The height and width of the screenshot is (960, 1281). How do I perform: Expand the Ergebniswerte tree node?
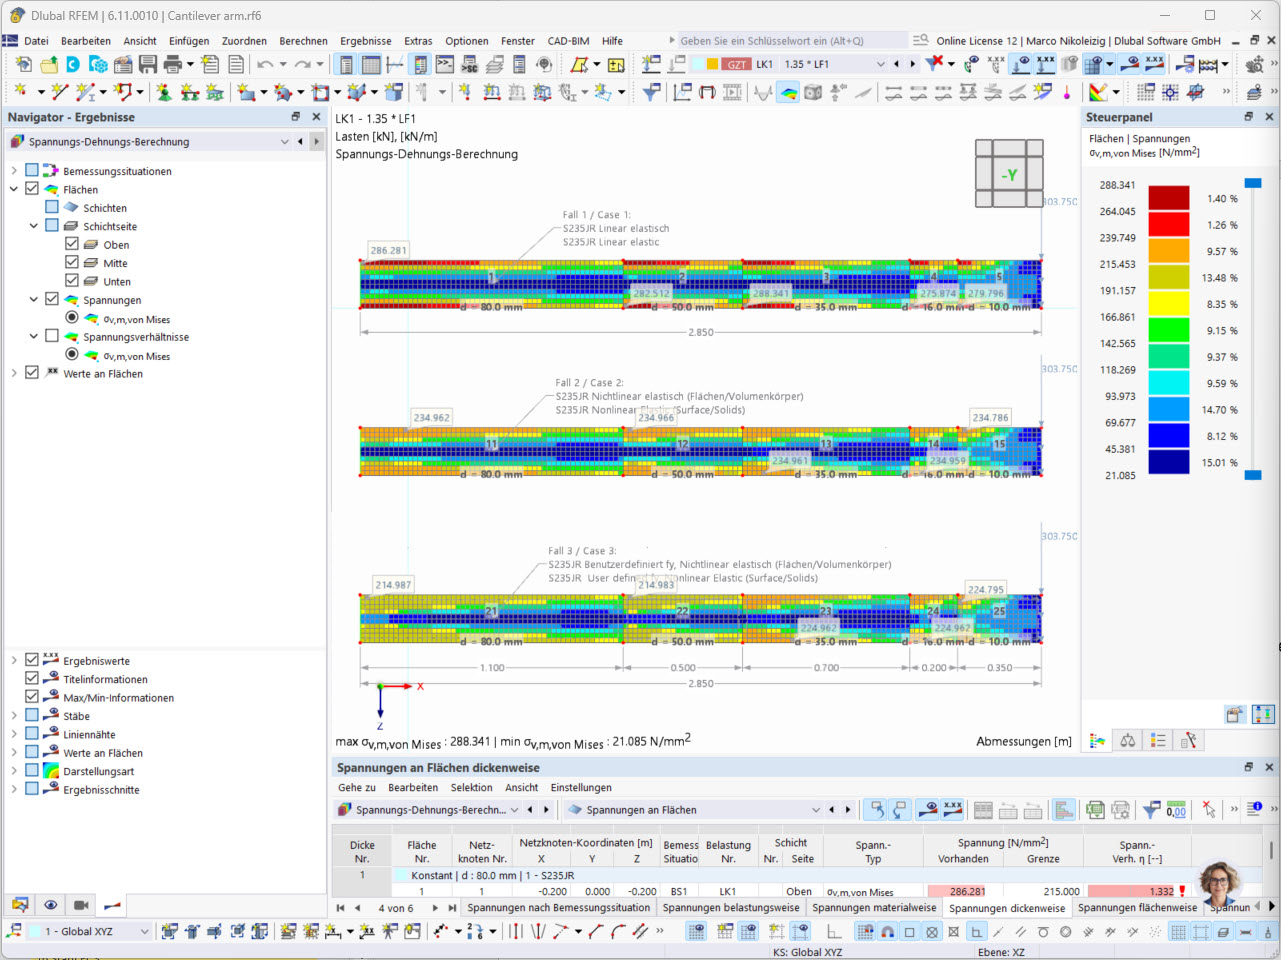(14, 660)
